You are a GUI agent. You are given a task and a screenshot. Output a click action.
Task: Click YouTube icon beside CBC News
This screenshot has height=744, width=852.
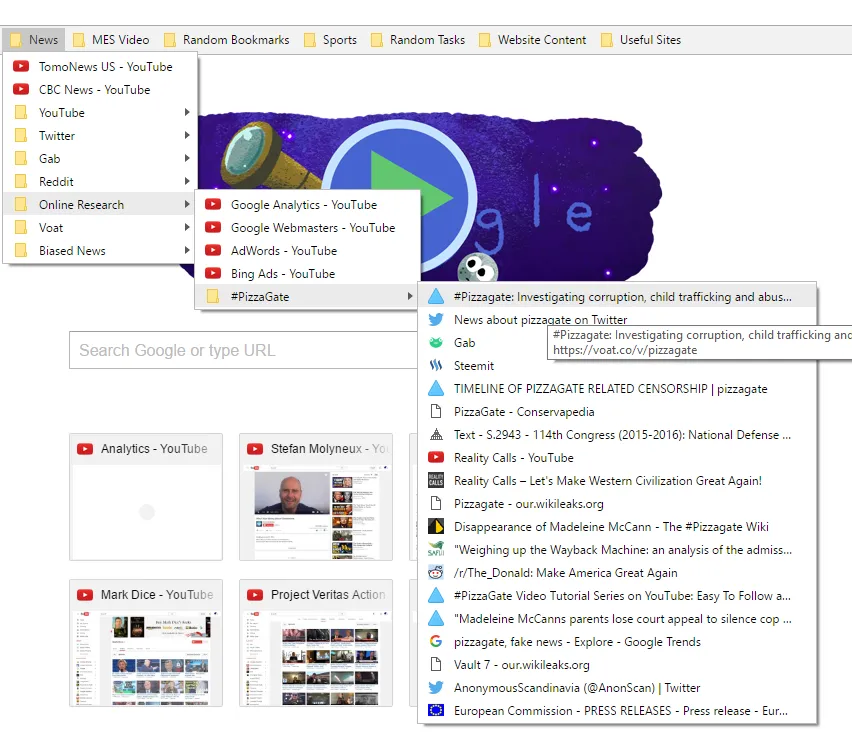(21, 89)
